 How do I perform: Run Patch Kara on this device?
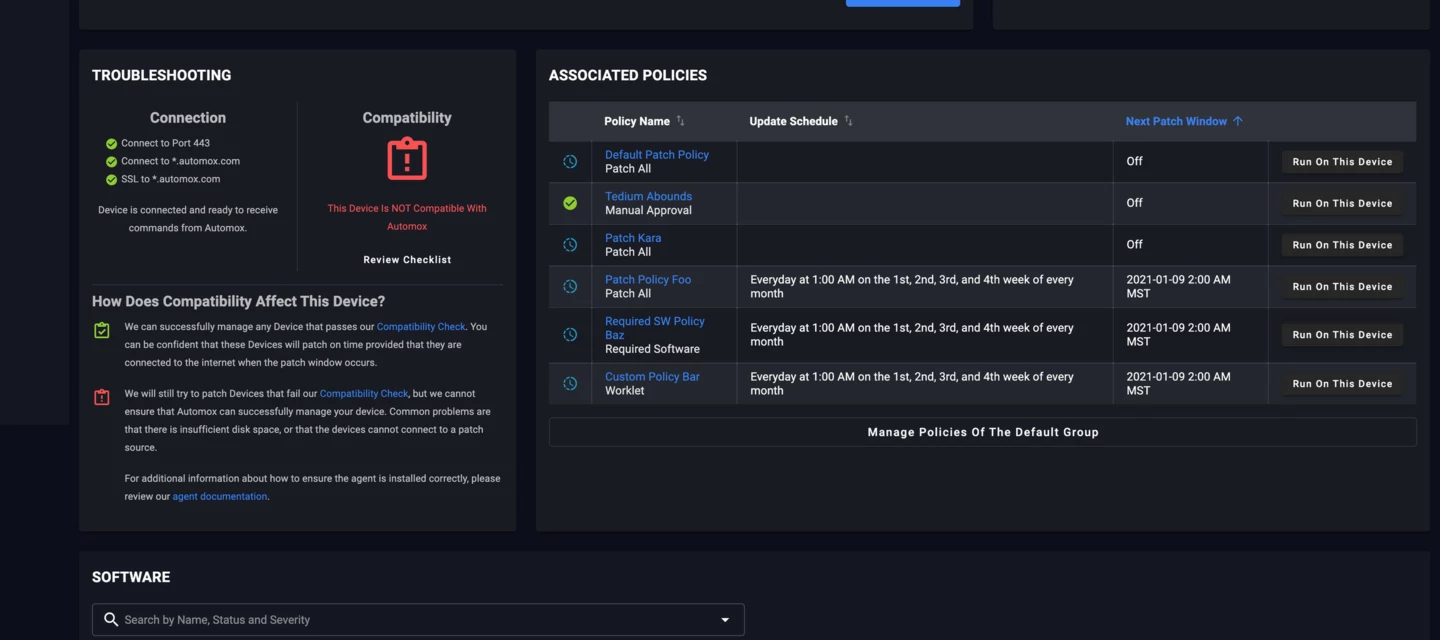click(1342, 245)
